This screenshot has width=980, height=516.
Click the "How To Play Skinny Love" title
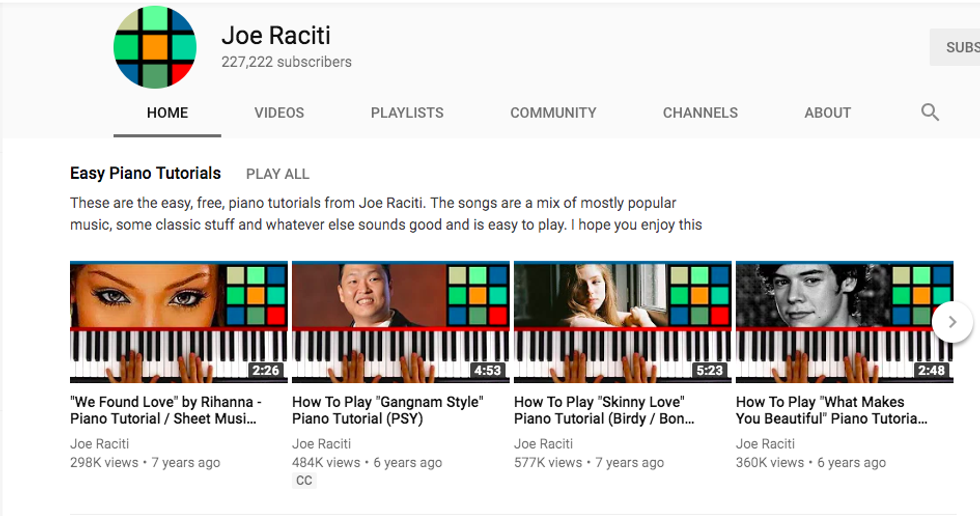tap(604, 410)
